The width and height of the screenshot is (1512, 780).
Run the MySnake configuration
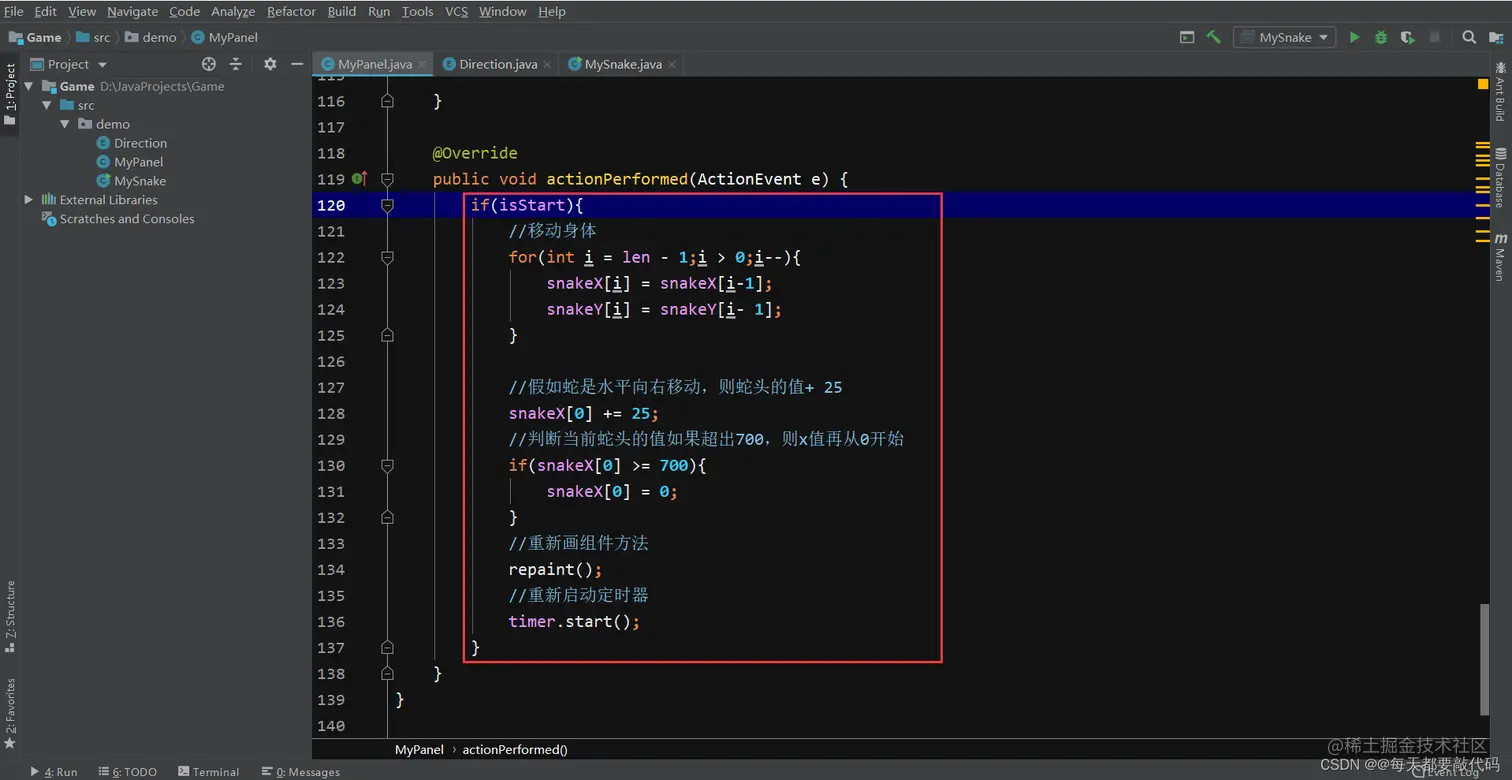[x=1354, y=37]
